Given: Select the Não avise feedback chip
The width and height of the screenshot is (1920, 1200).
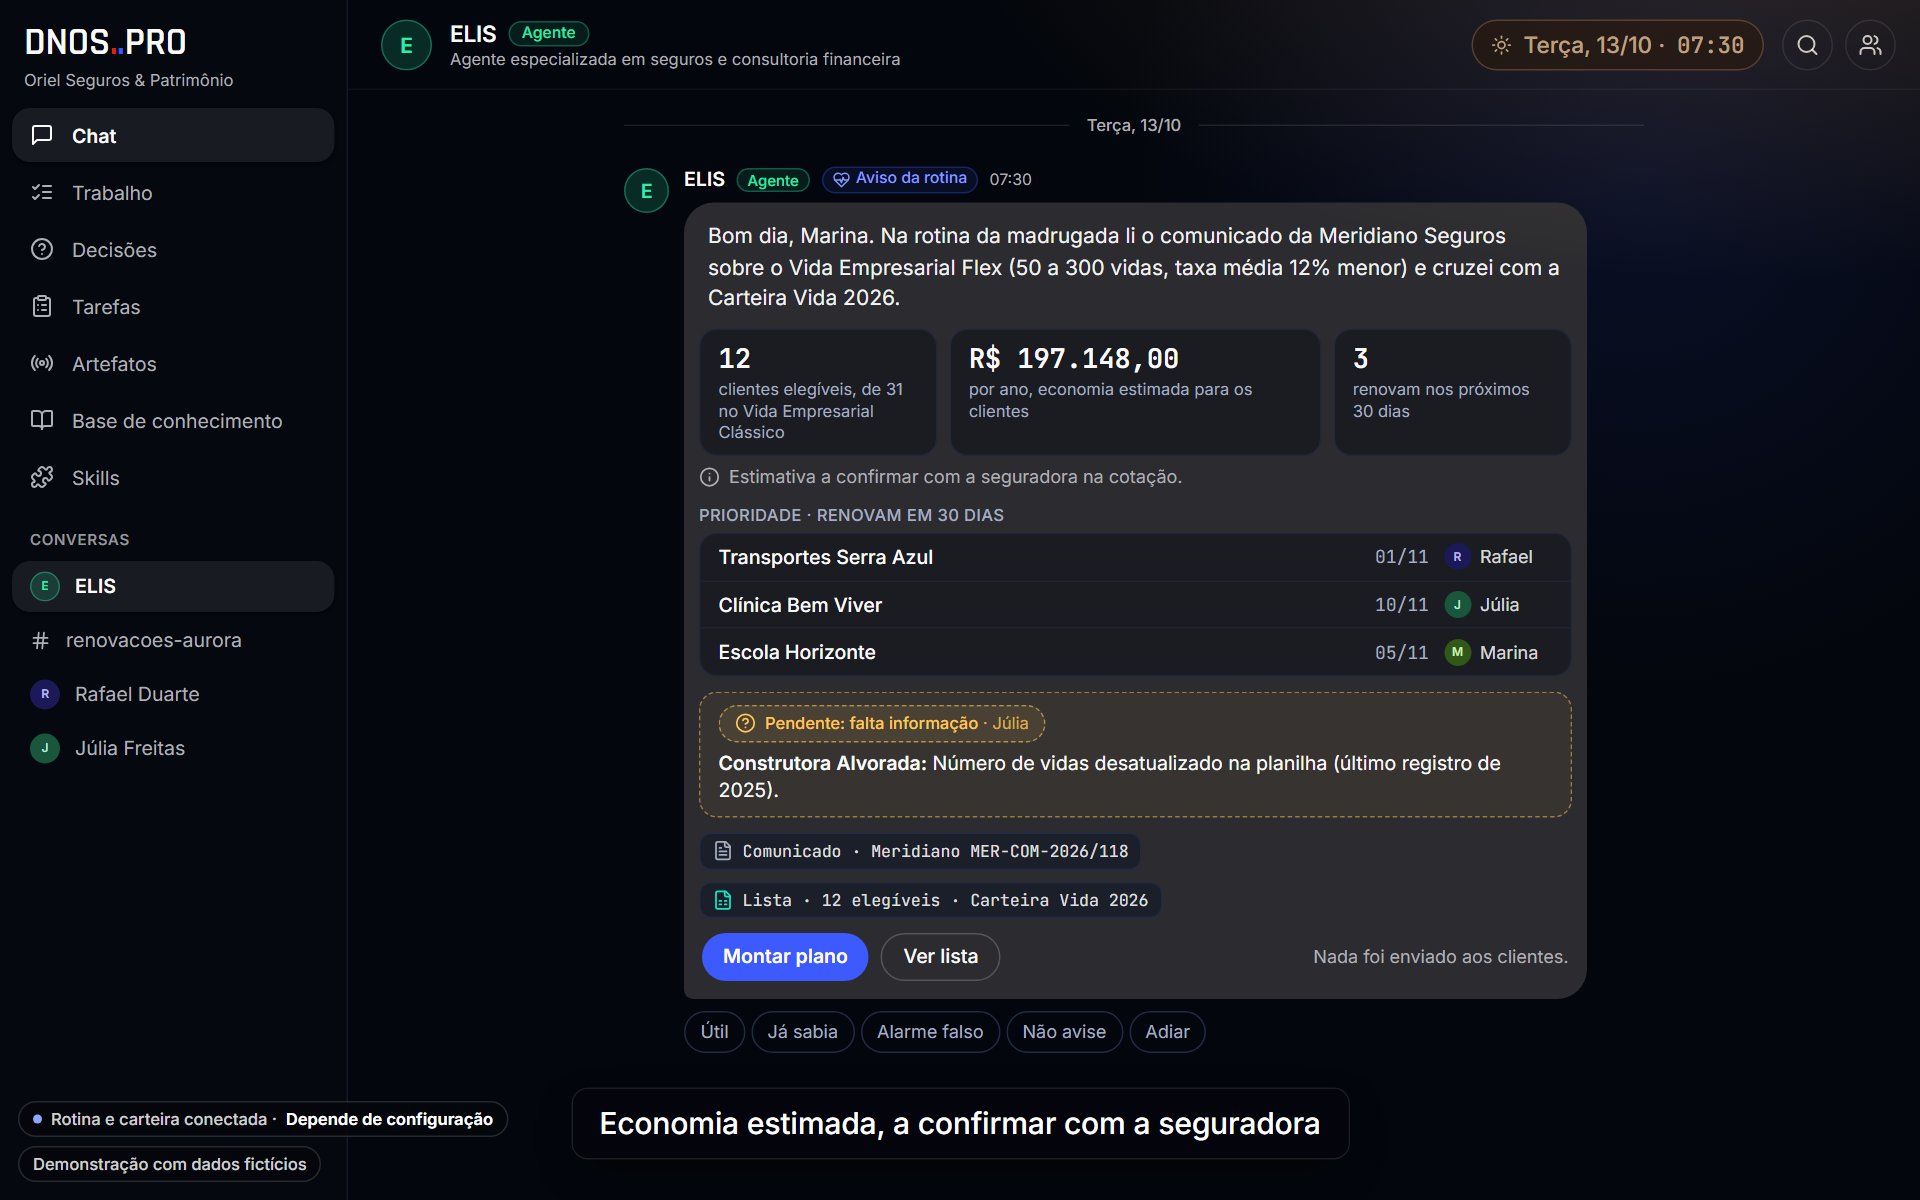Looking at the screenshot, I should click(x=1064, y=1032).
